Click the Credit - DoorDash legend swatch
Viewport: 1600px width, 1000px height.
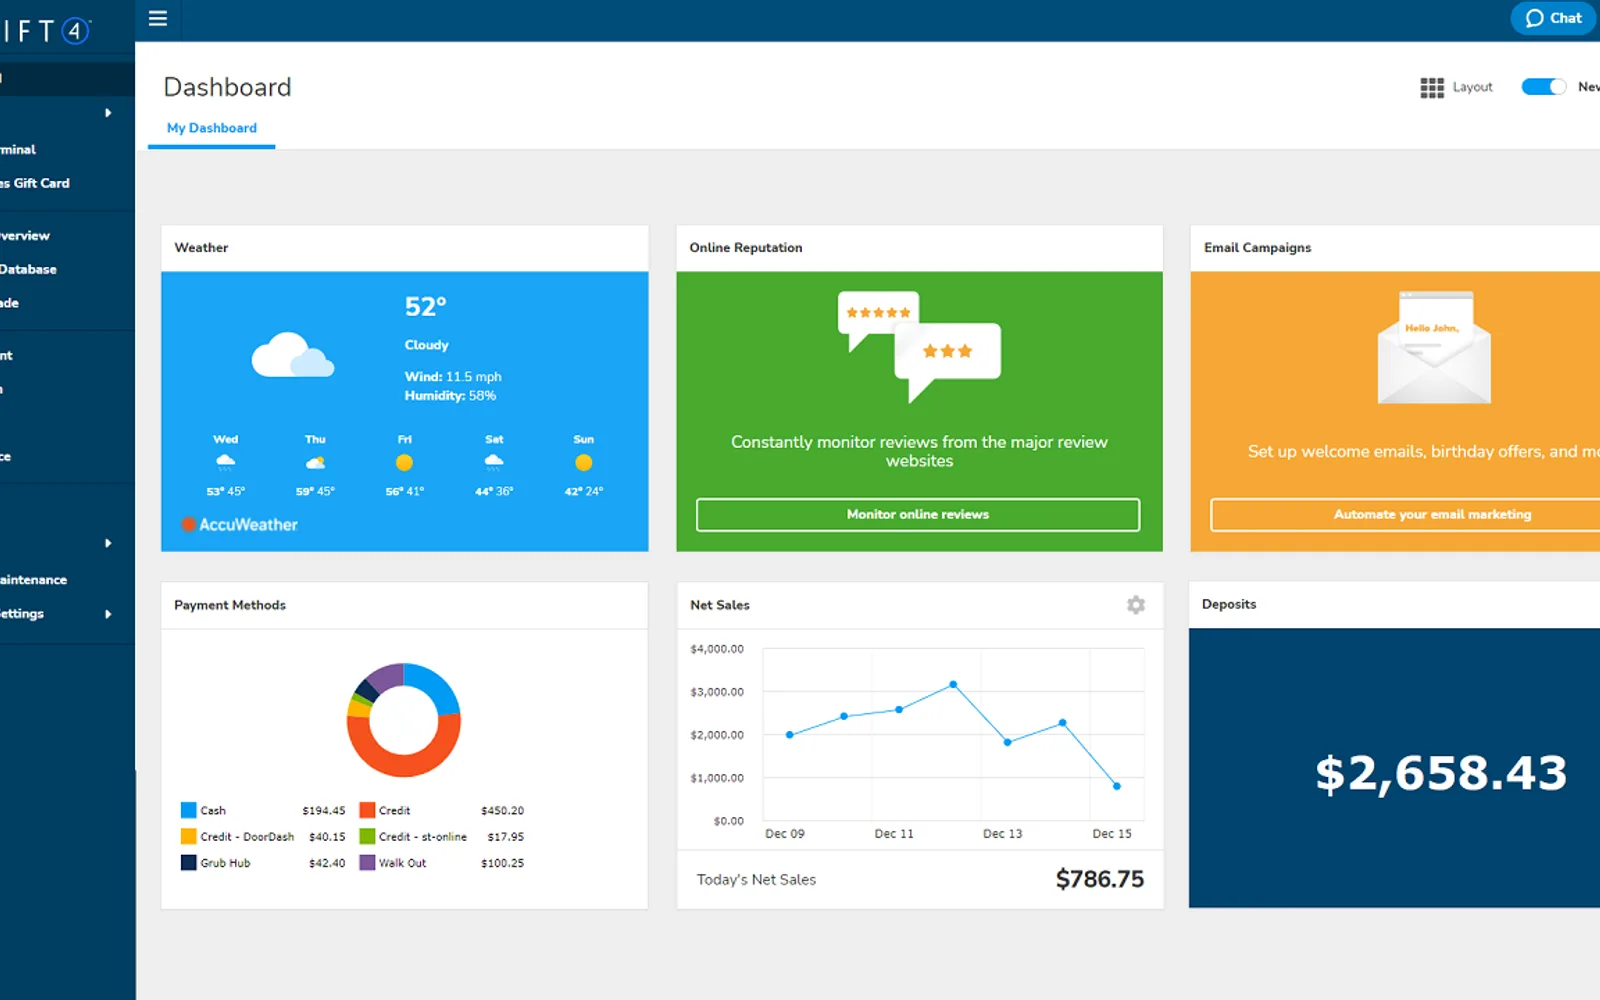(x=188, y=836)
